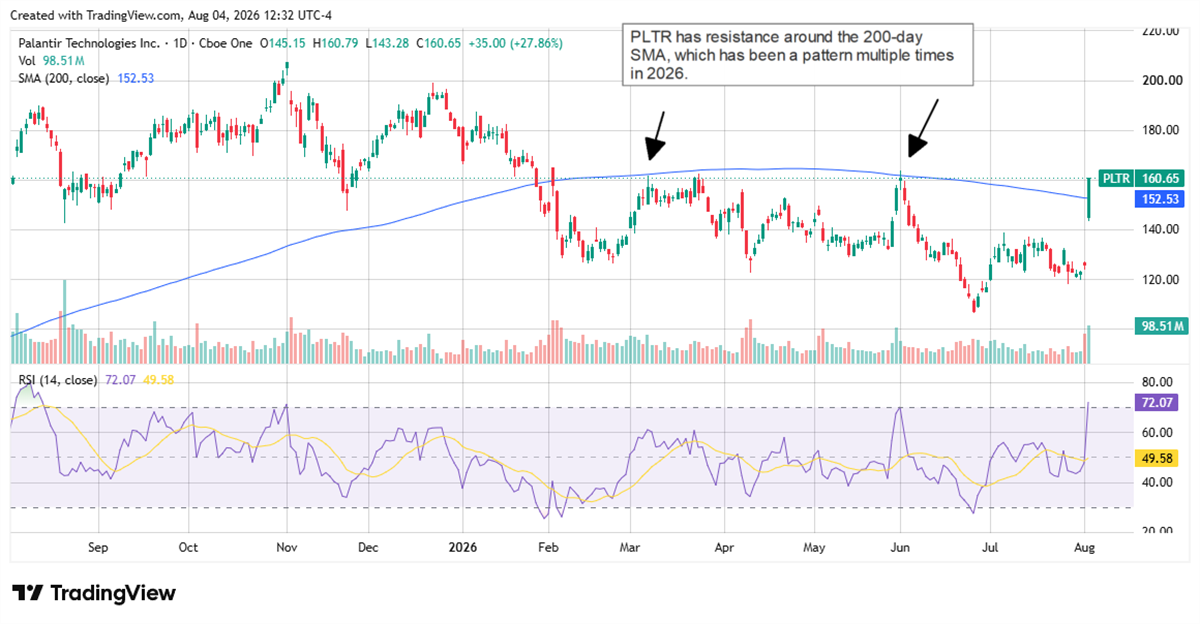Click the Sep label on the time axis
1200x624 pixels.
coord(98,549)
